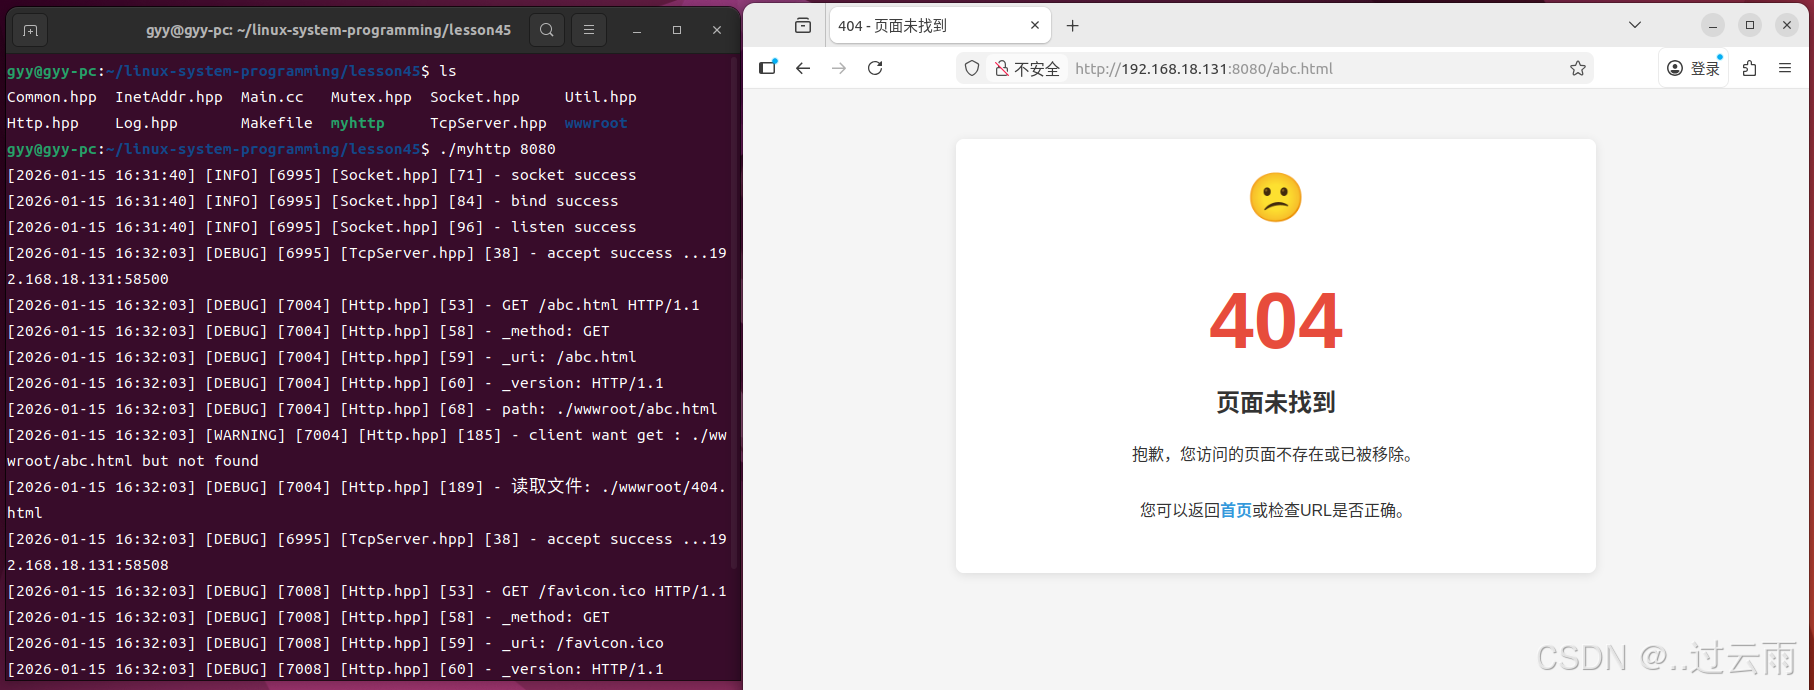Close the Firefox window
Viewport: 1814px width, 690px height.
pyautogui.click(x=1787, y=26)
